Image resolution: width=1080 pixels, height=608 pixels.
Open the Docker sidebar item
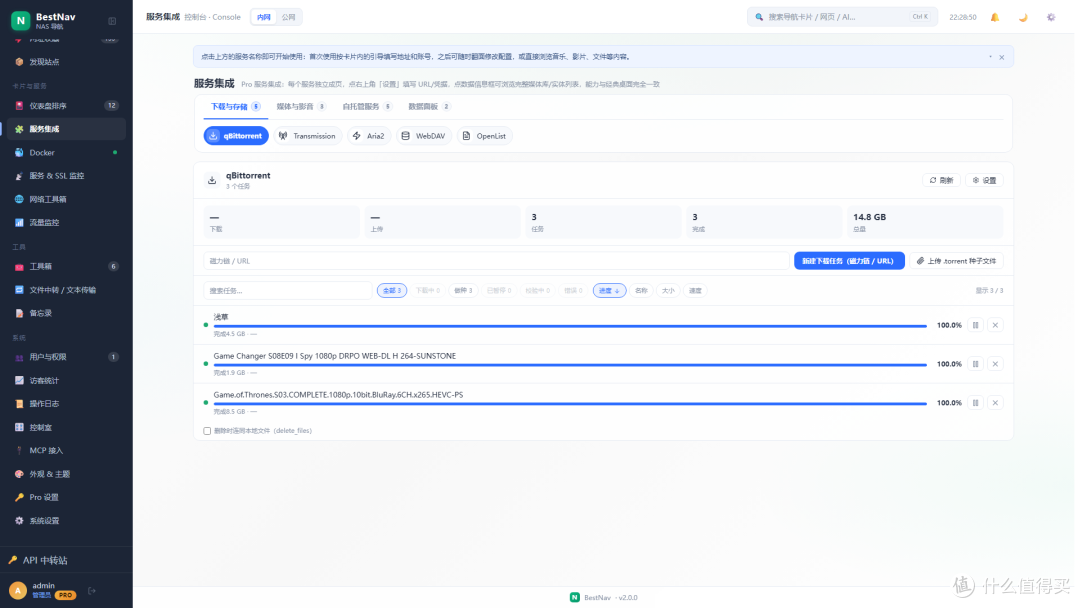coord(66,152)
